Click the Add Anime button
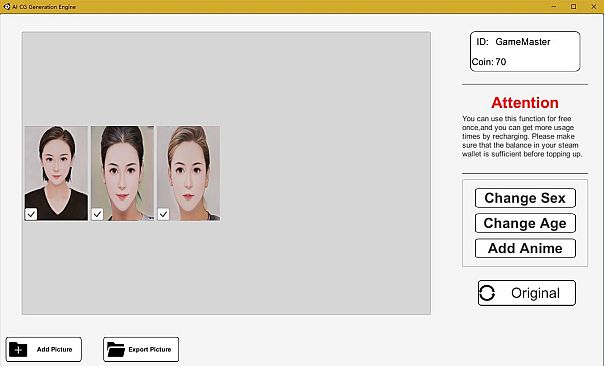This screenshot has height=366, width=604. 525,248
